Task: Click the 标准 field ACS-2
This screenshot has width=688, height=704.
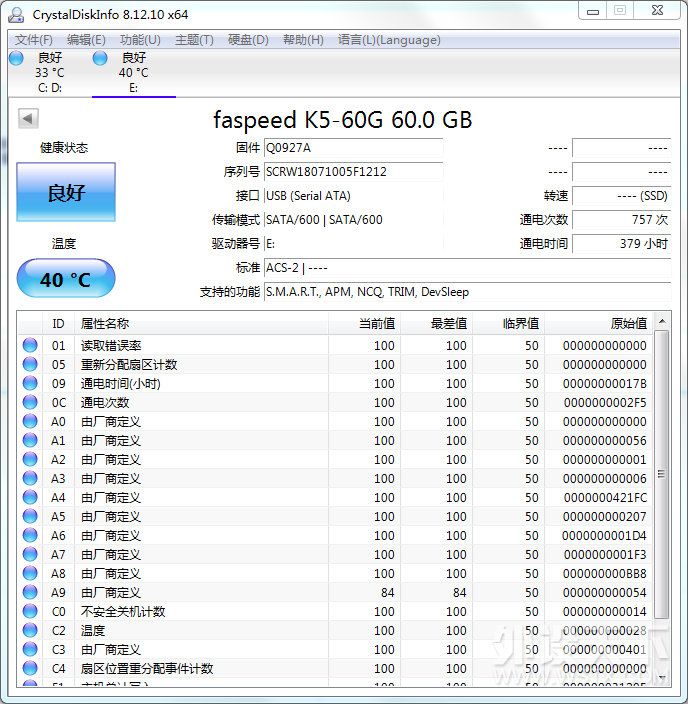Action: point(467,268)
